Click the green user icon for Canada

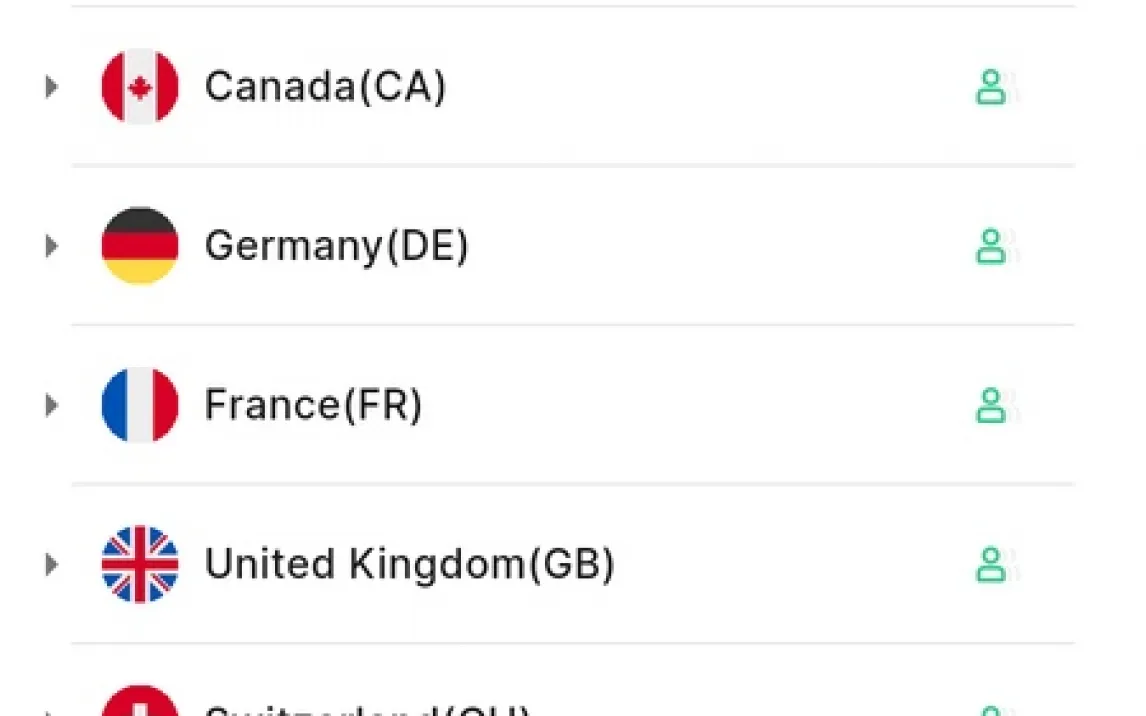coord(991,87)
